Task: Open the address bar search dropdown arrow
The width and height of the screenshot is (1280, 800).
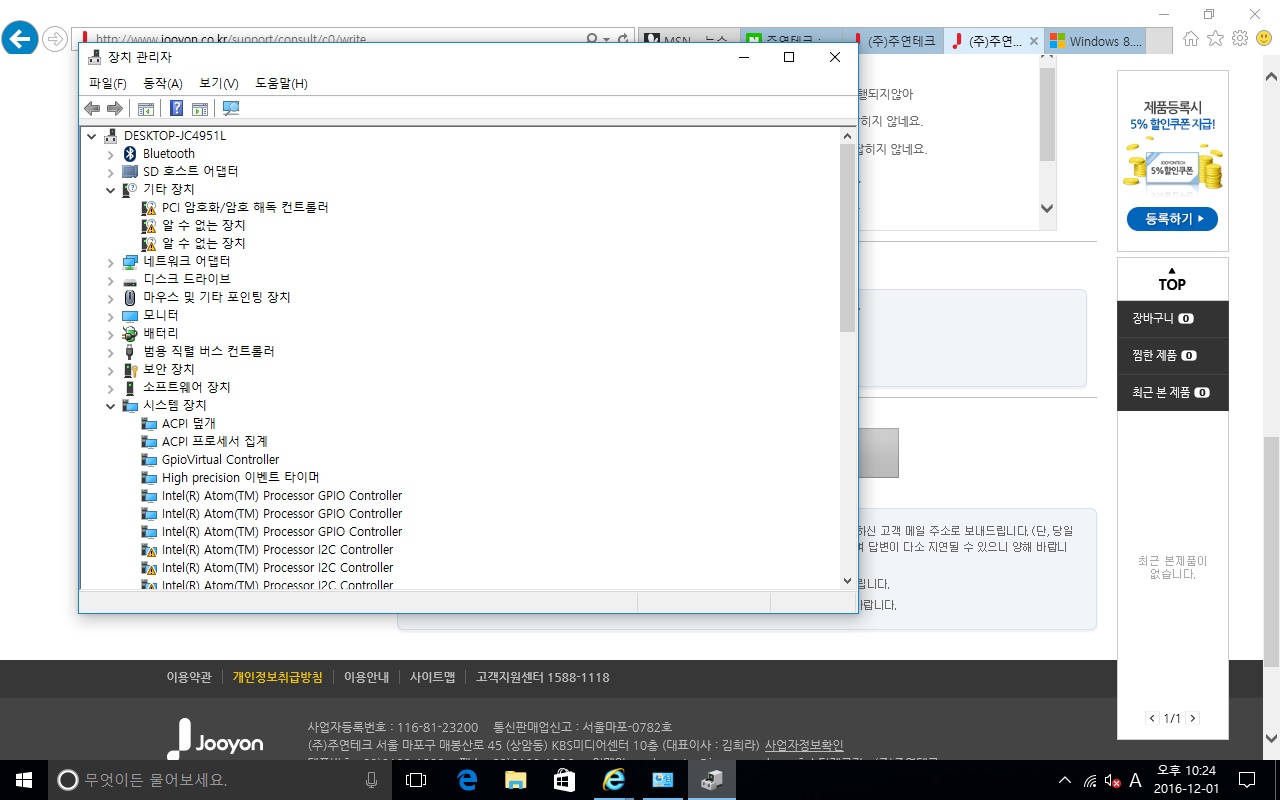Action: coord(607,39)
